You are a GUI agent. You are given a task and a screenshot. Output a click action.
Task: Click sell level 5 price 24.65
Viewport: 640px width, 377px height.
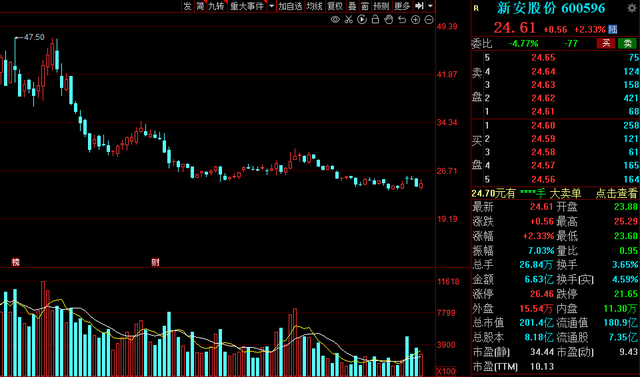pos(543,58)
